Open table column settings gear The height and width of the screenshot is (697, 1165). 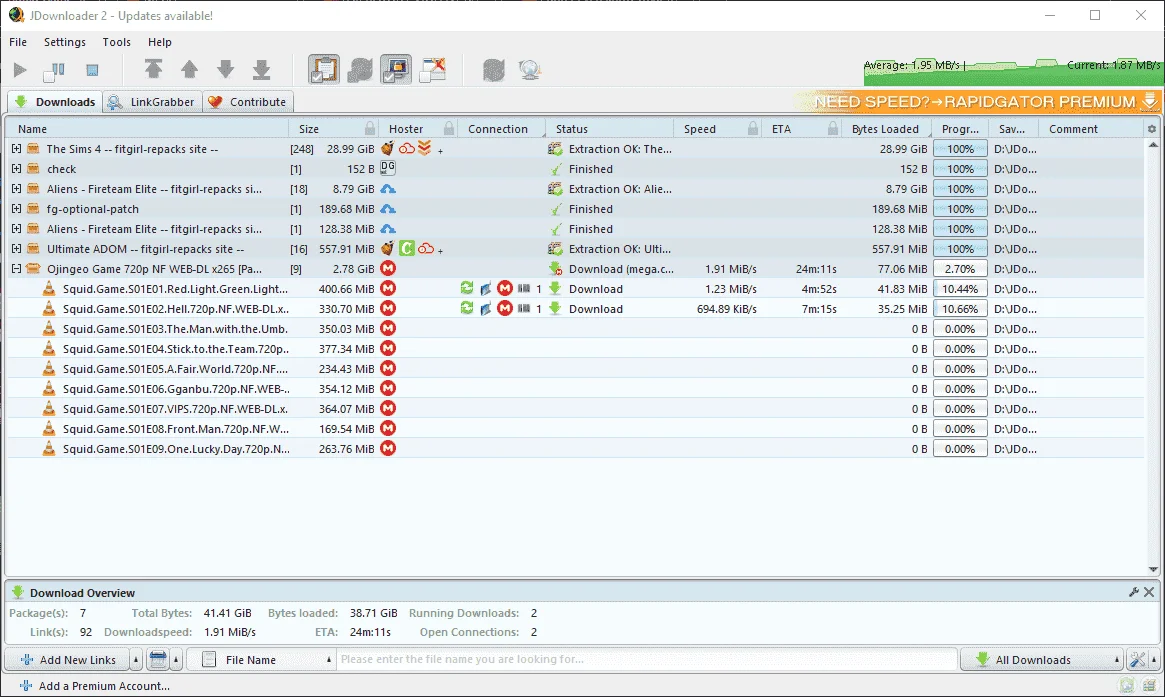point(1152,129)
